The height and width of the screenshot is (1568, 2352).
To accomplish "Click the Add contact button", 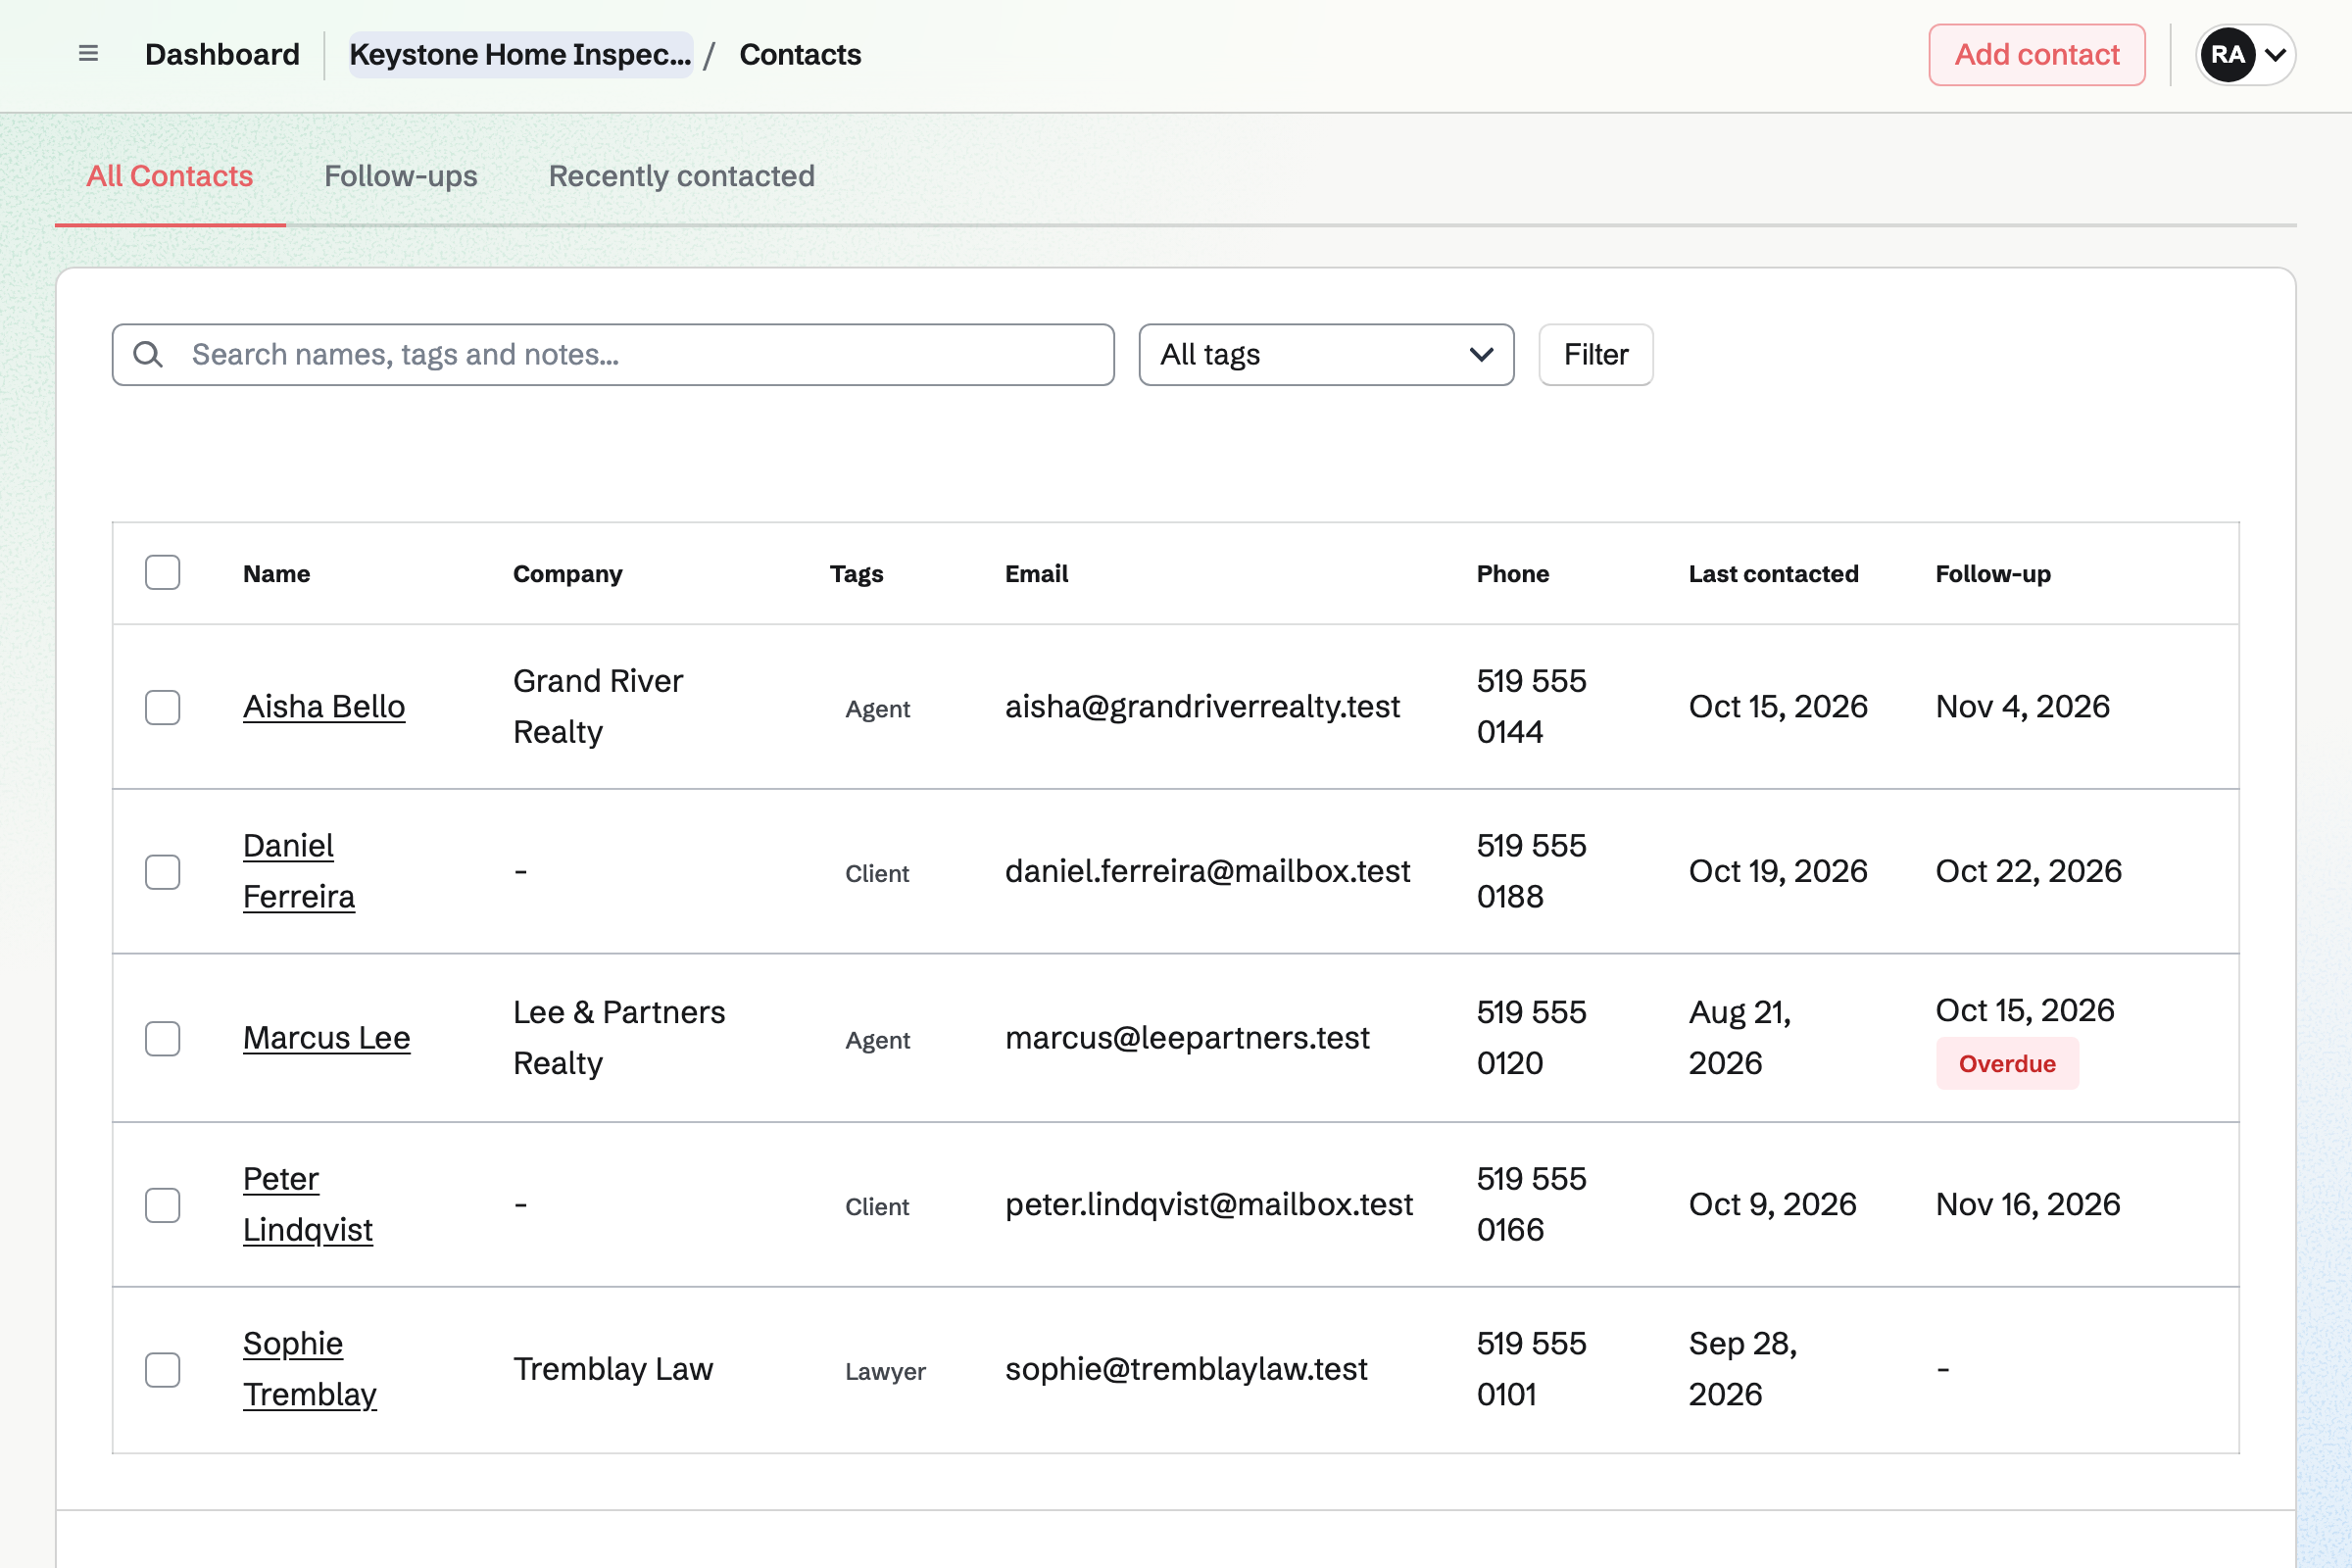I will pyautogui.click(x=2037, y=54).
